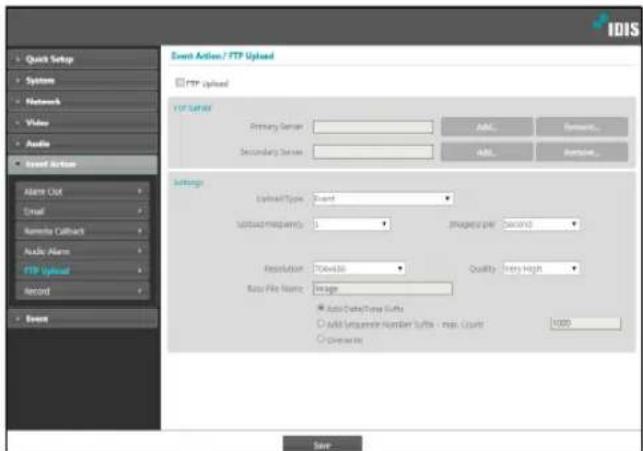
Task: Open the Resolution dropdown
Action: click(x=359, y=269)
